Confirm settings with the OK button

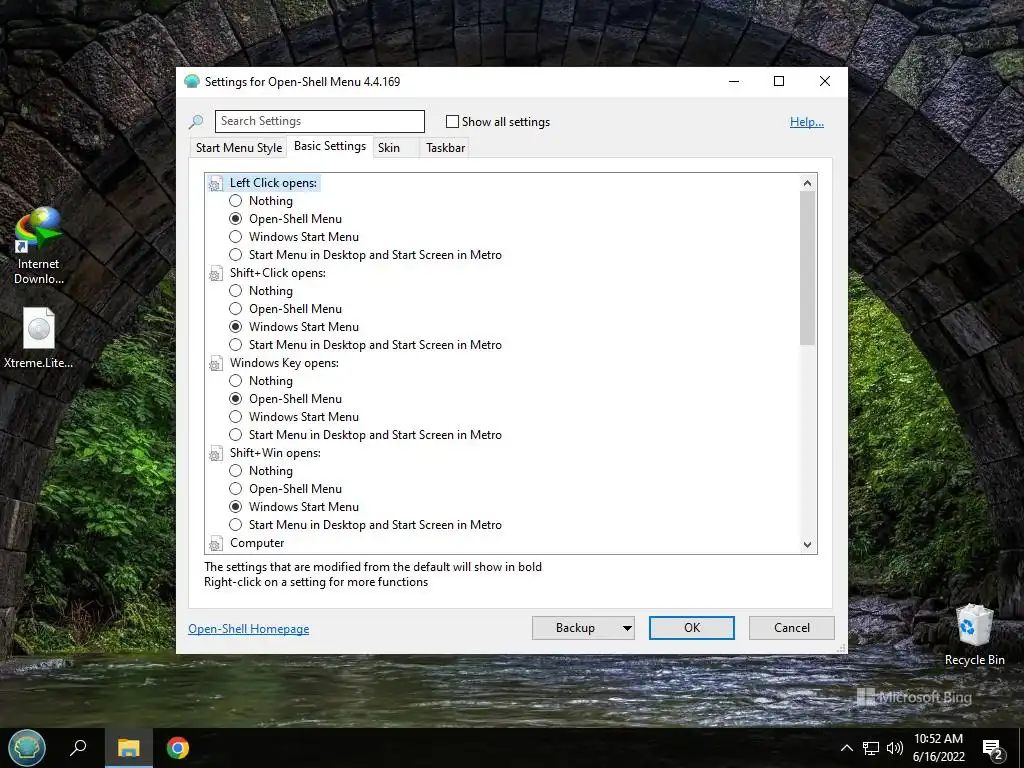coord(692,628)
